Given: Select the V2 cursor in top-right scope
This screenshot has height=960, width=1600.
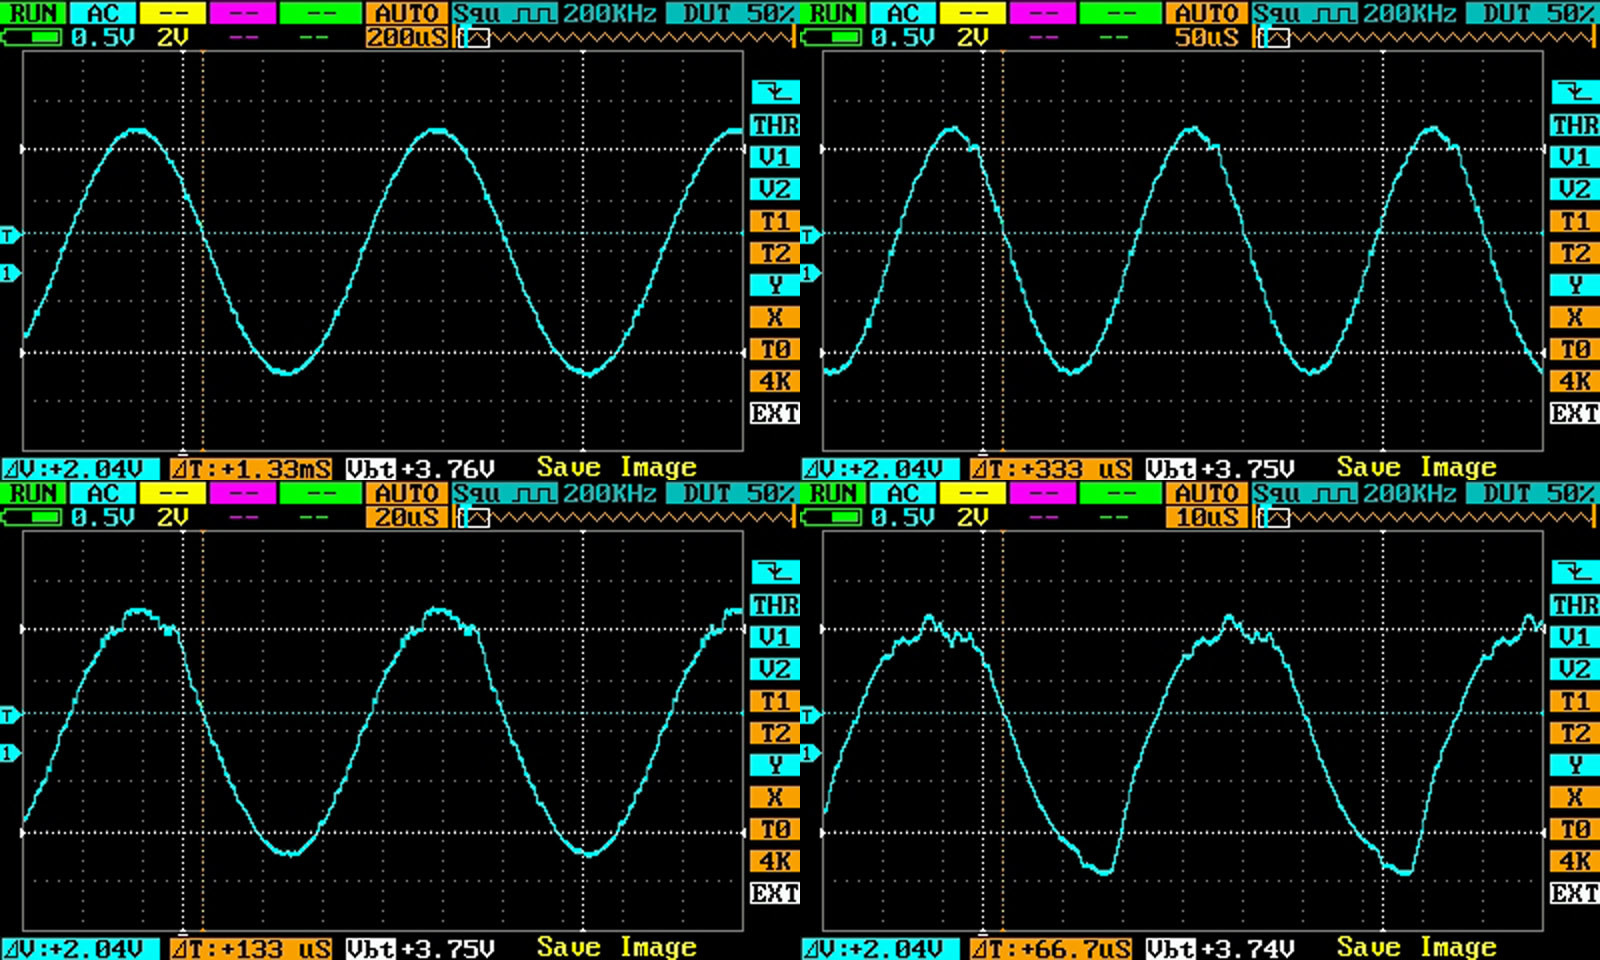Looking at the screenshot, I should tap(1575, 189).
